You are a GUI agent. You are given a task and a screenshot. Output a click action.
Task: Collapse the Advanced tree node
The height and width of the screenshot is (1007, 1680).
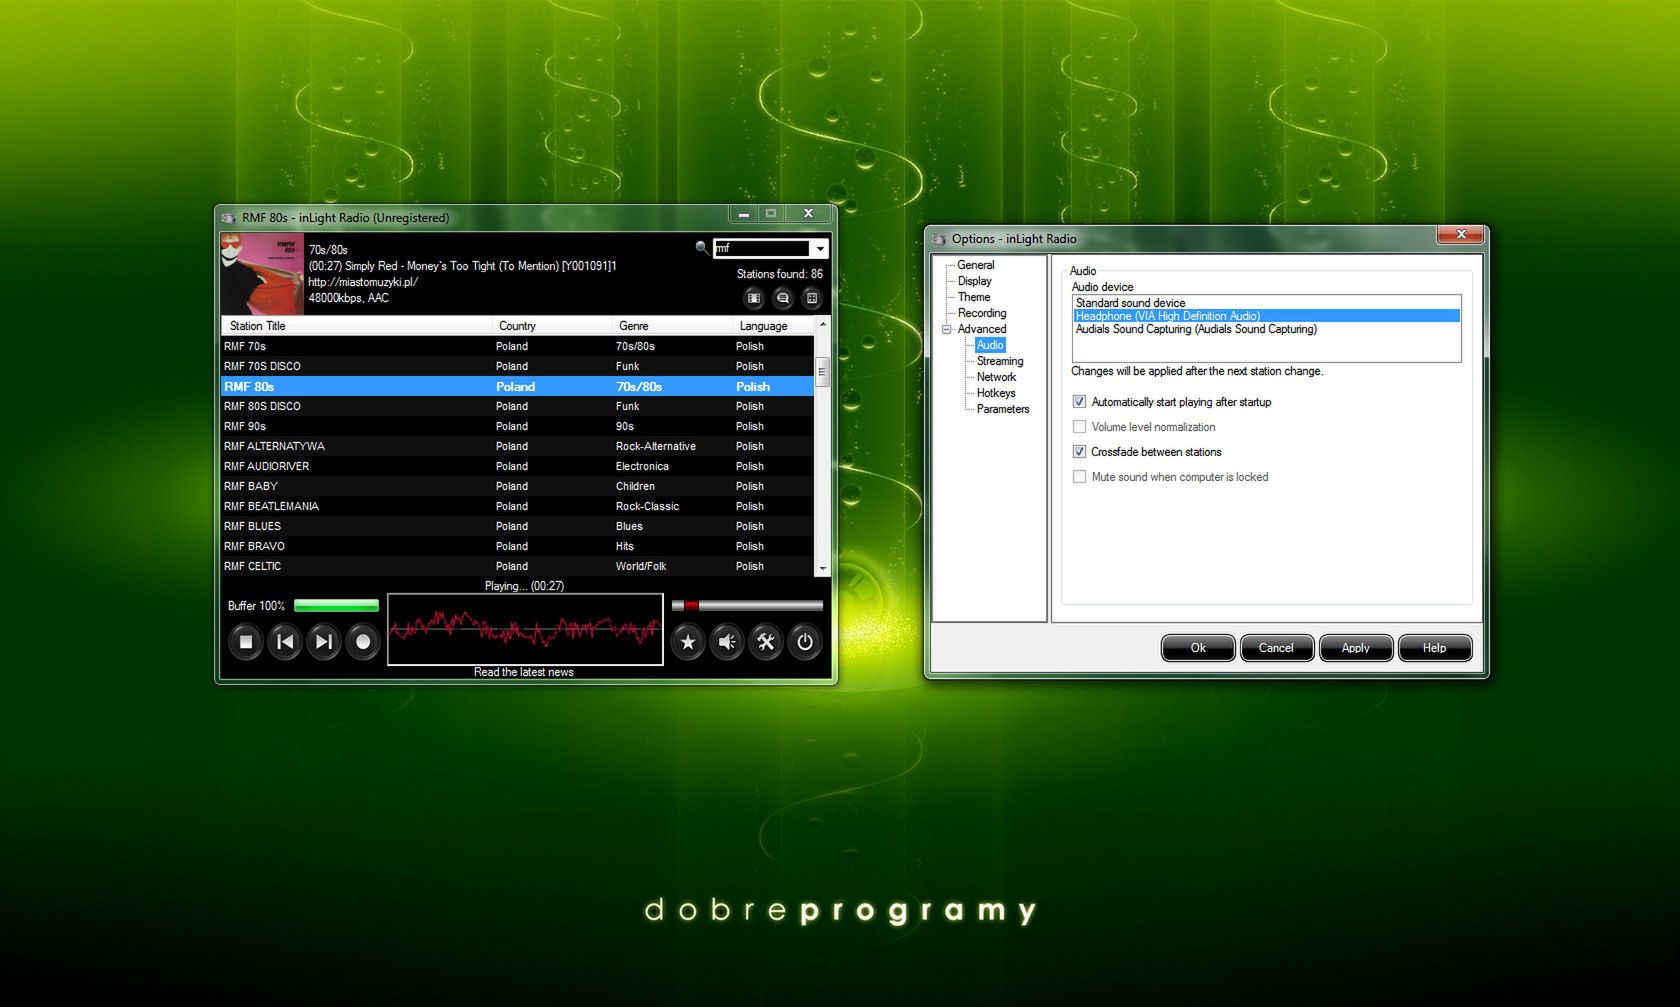click(x=947, y=329)
